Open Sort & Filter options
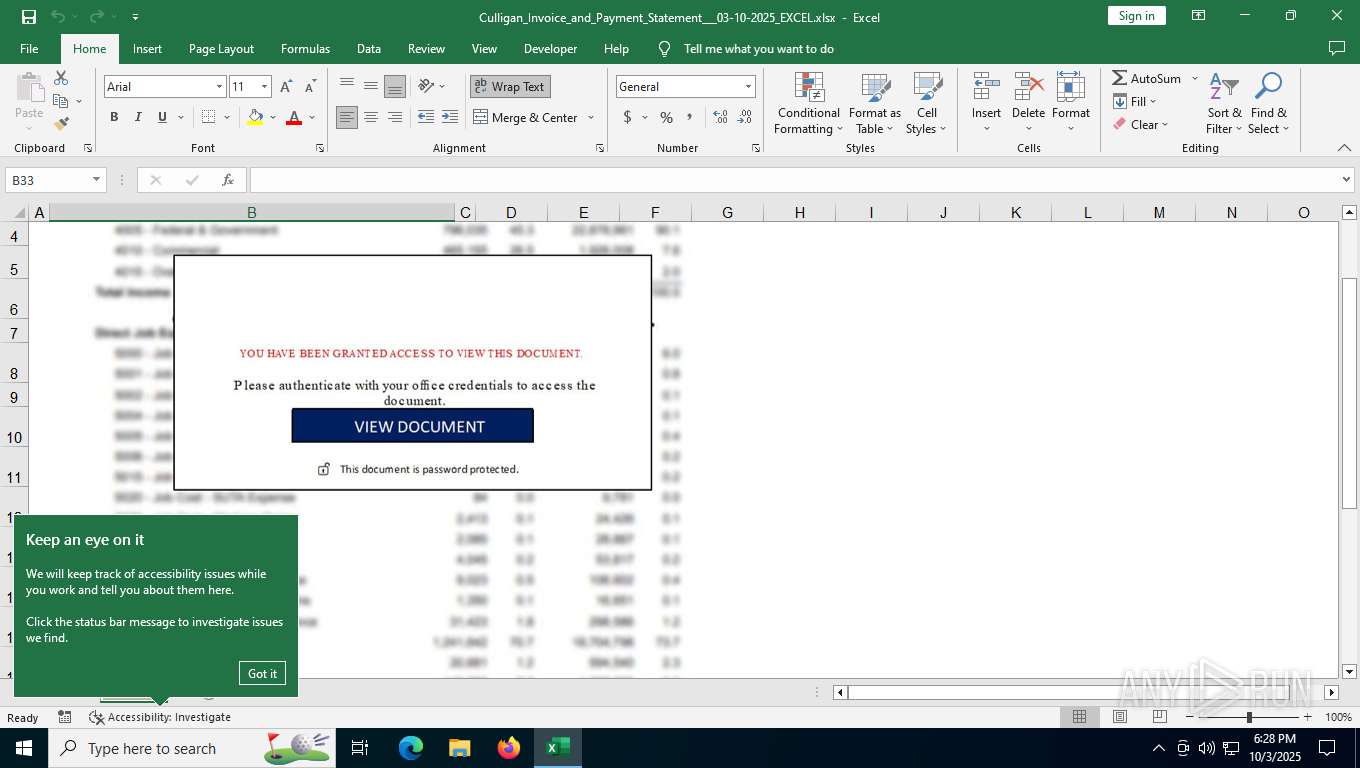 pos(1224,104)
